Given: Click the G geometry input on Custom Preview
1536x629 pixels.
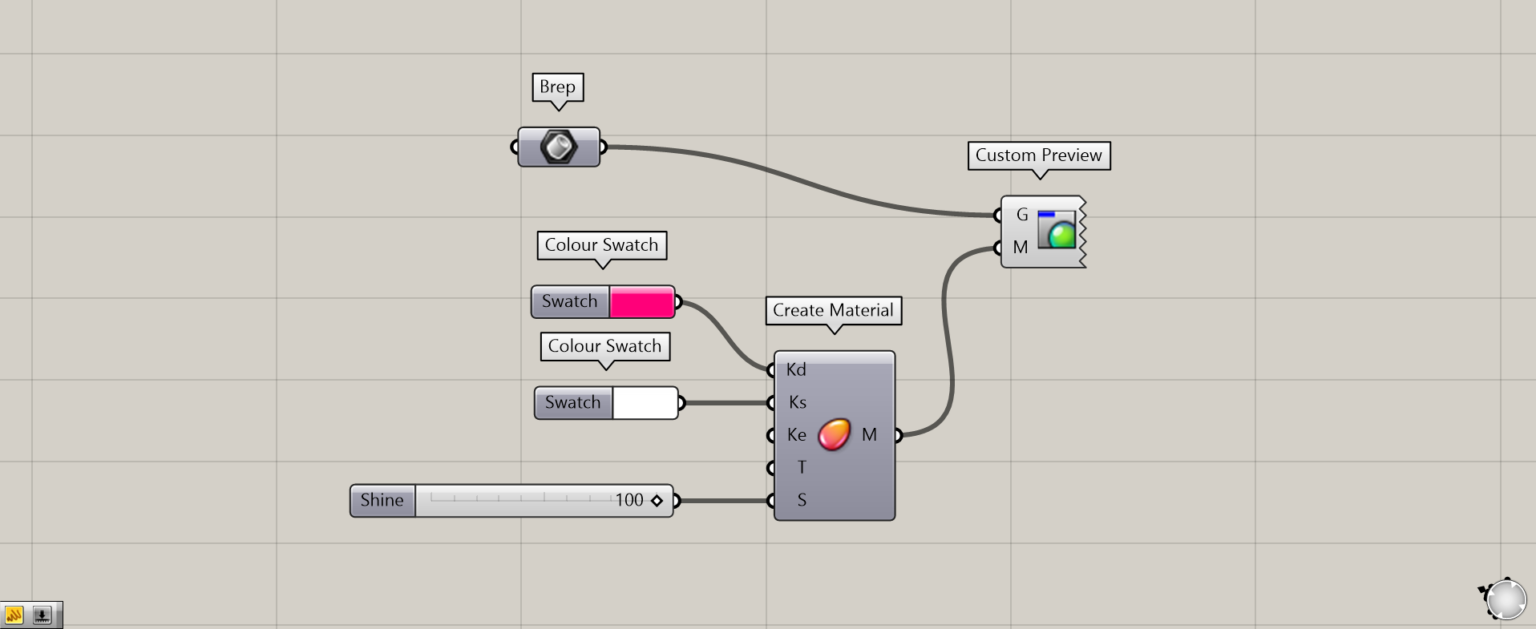Looking at the screenshot, I should tap(1021, 215).
